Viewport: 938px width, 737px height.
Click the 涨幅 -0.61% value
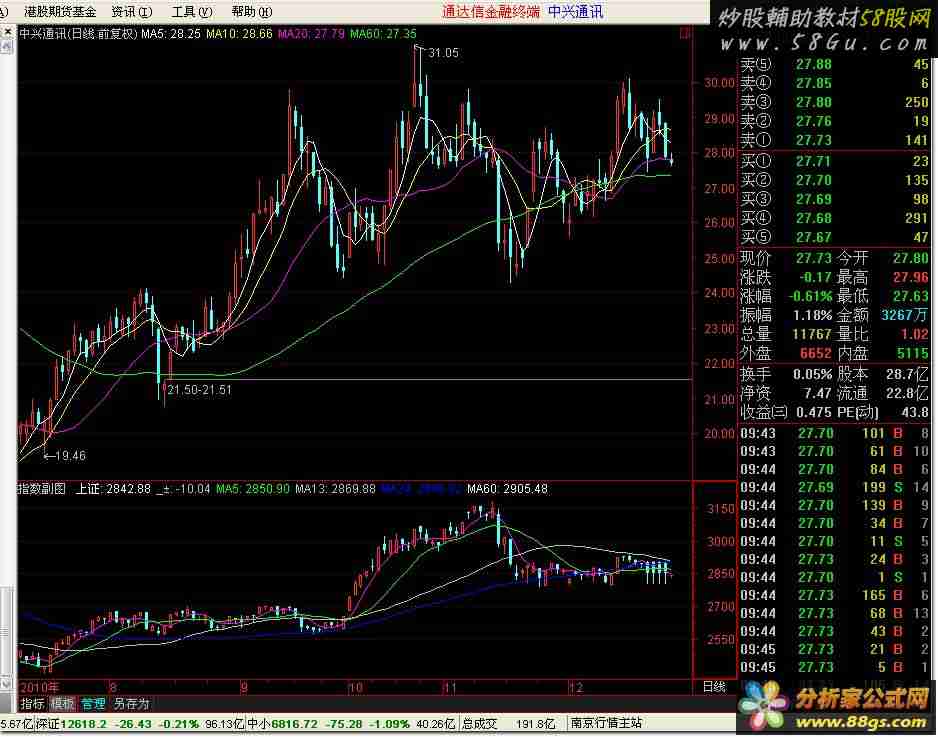[x=809, y=296]
